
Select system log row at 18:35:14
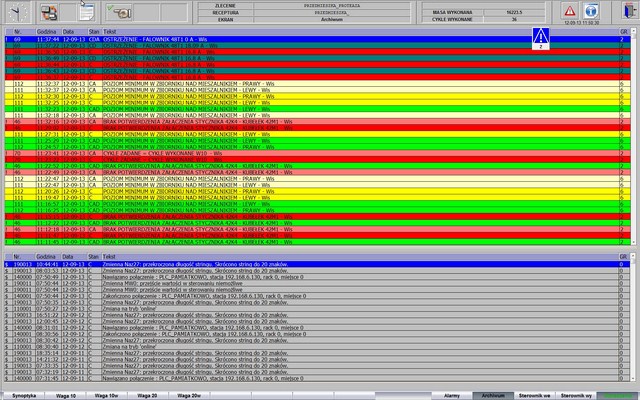pyautogui.click(x=318, y=353)
